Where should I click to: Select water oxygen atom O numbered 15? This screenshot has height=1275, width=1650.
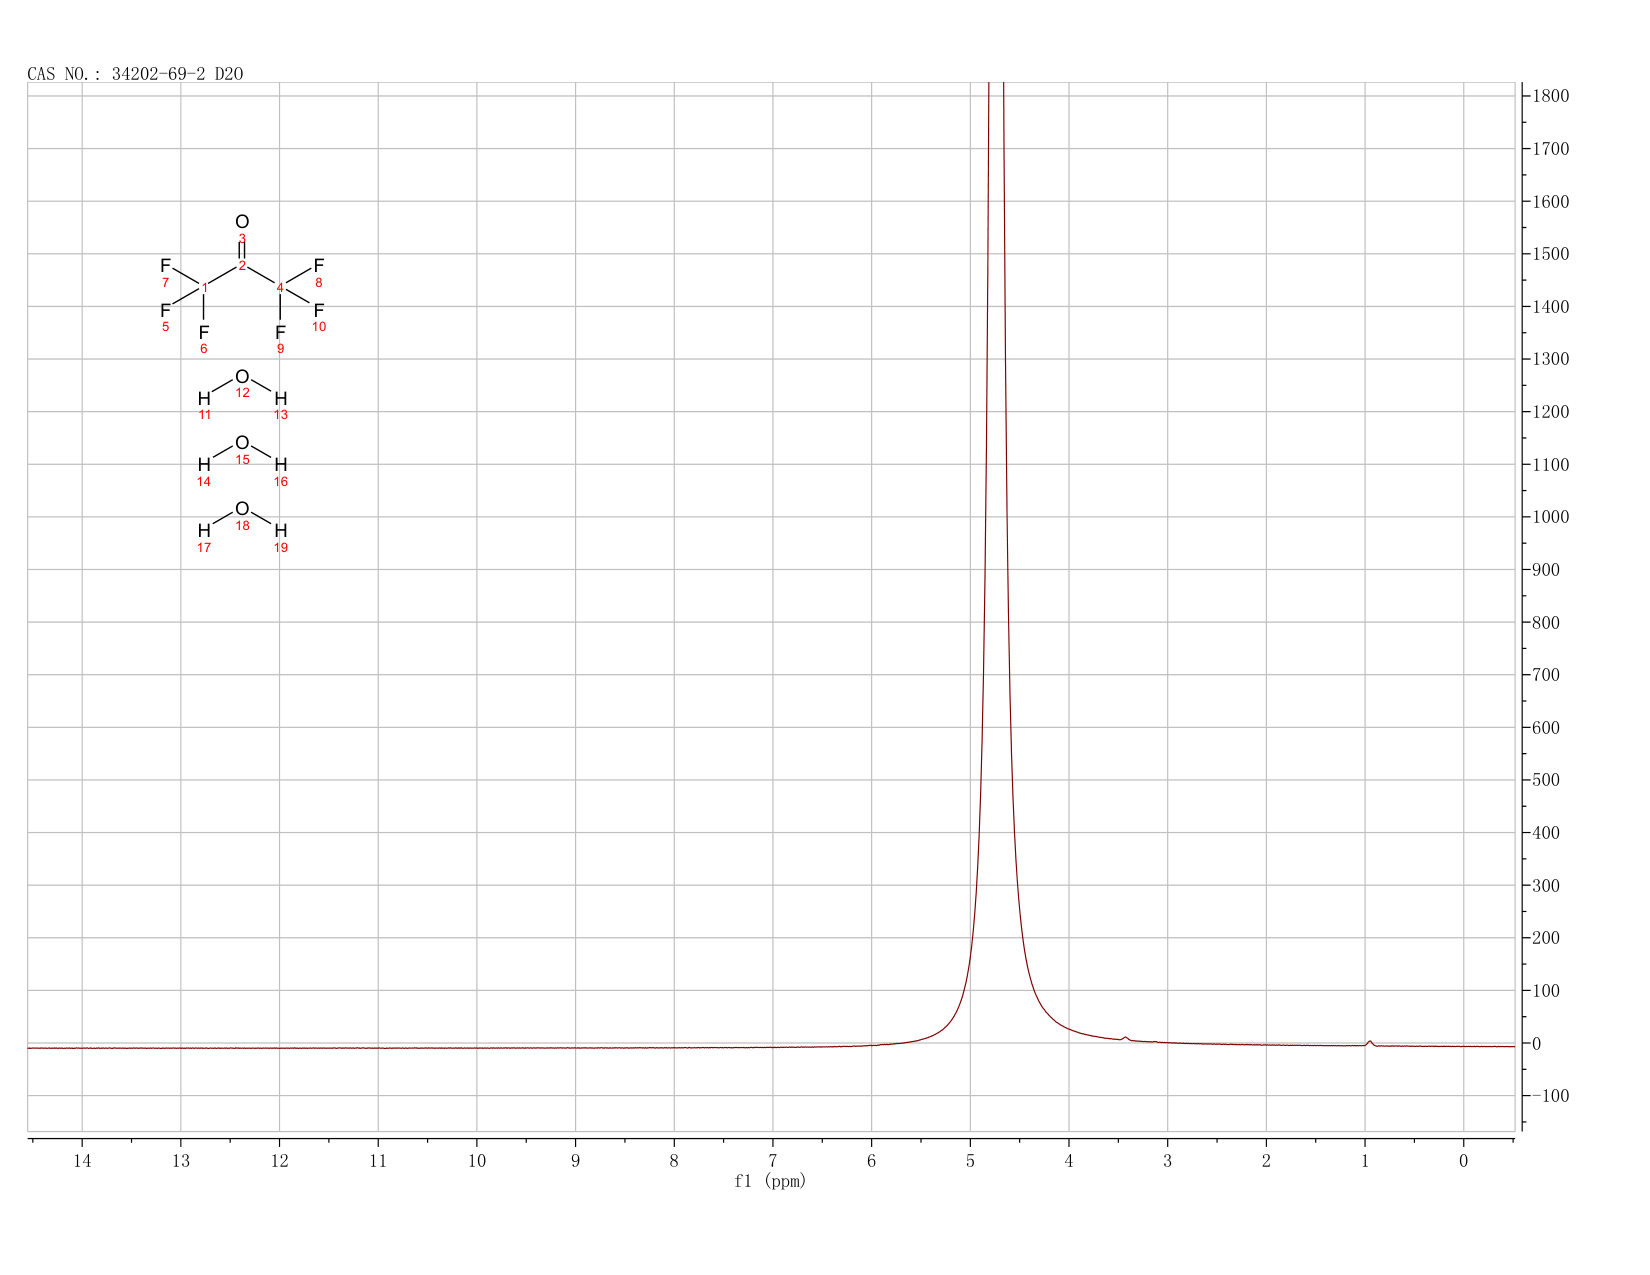pyautogui.click(x=242, y=443)
